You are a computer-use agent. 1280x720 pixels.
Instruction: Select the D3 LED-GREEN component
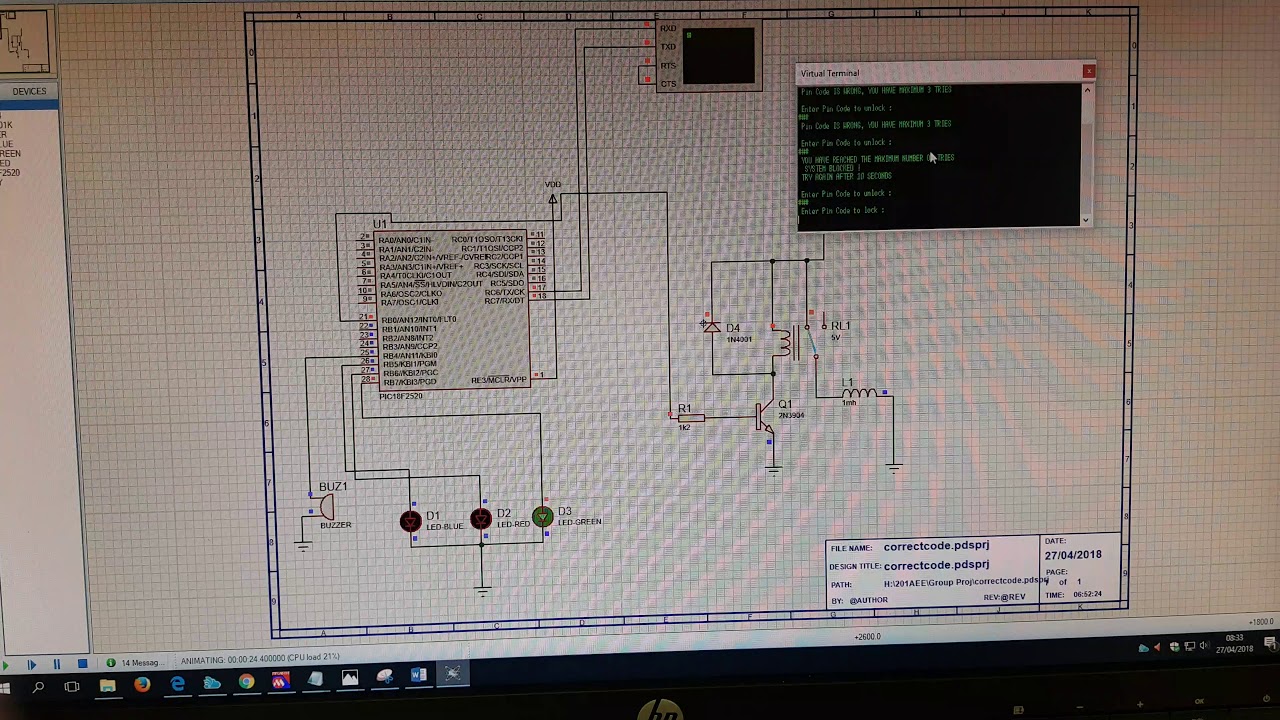click(x=542, y=516)
